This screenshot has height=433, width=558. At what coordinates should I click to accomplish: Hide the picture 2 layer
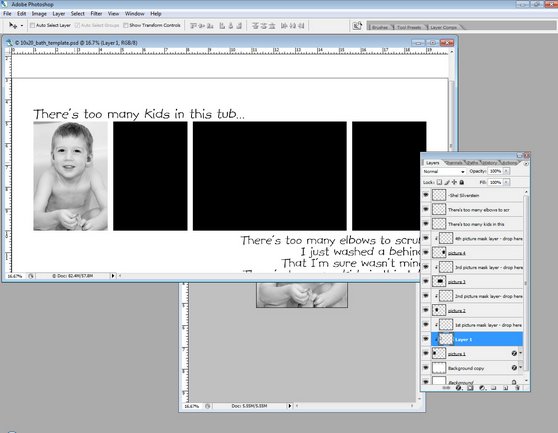(x=426, y=310)
